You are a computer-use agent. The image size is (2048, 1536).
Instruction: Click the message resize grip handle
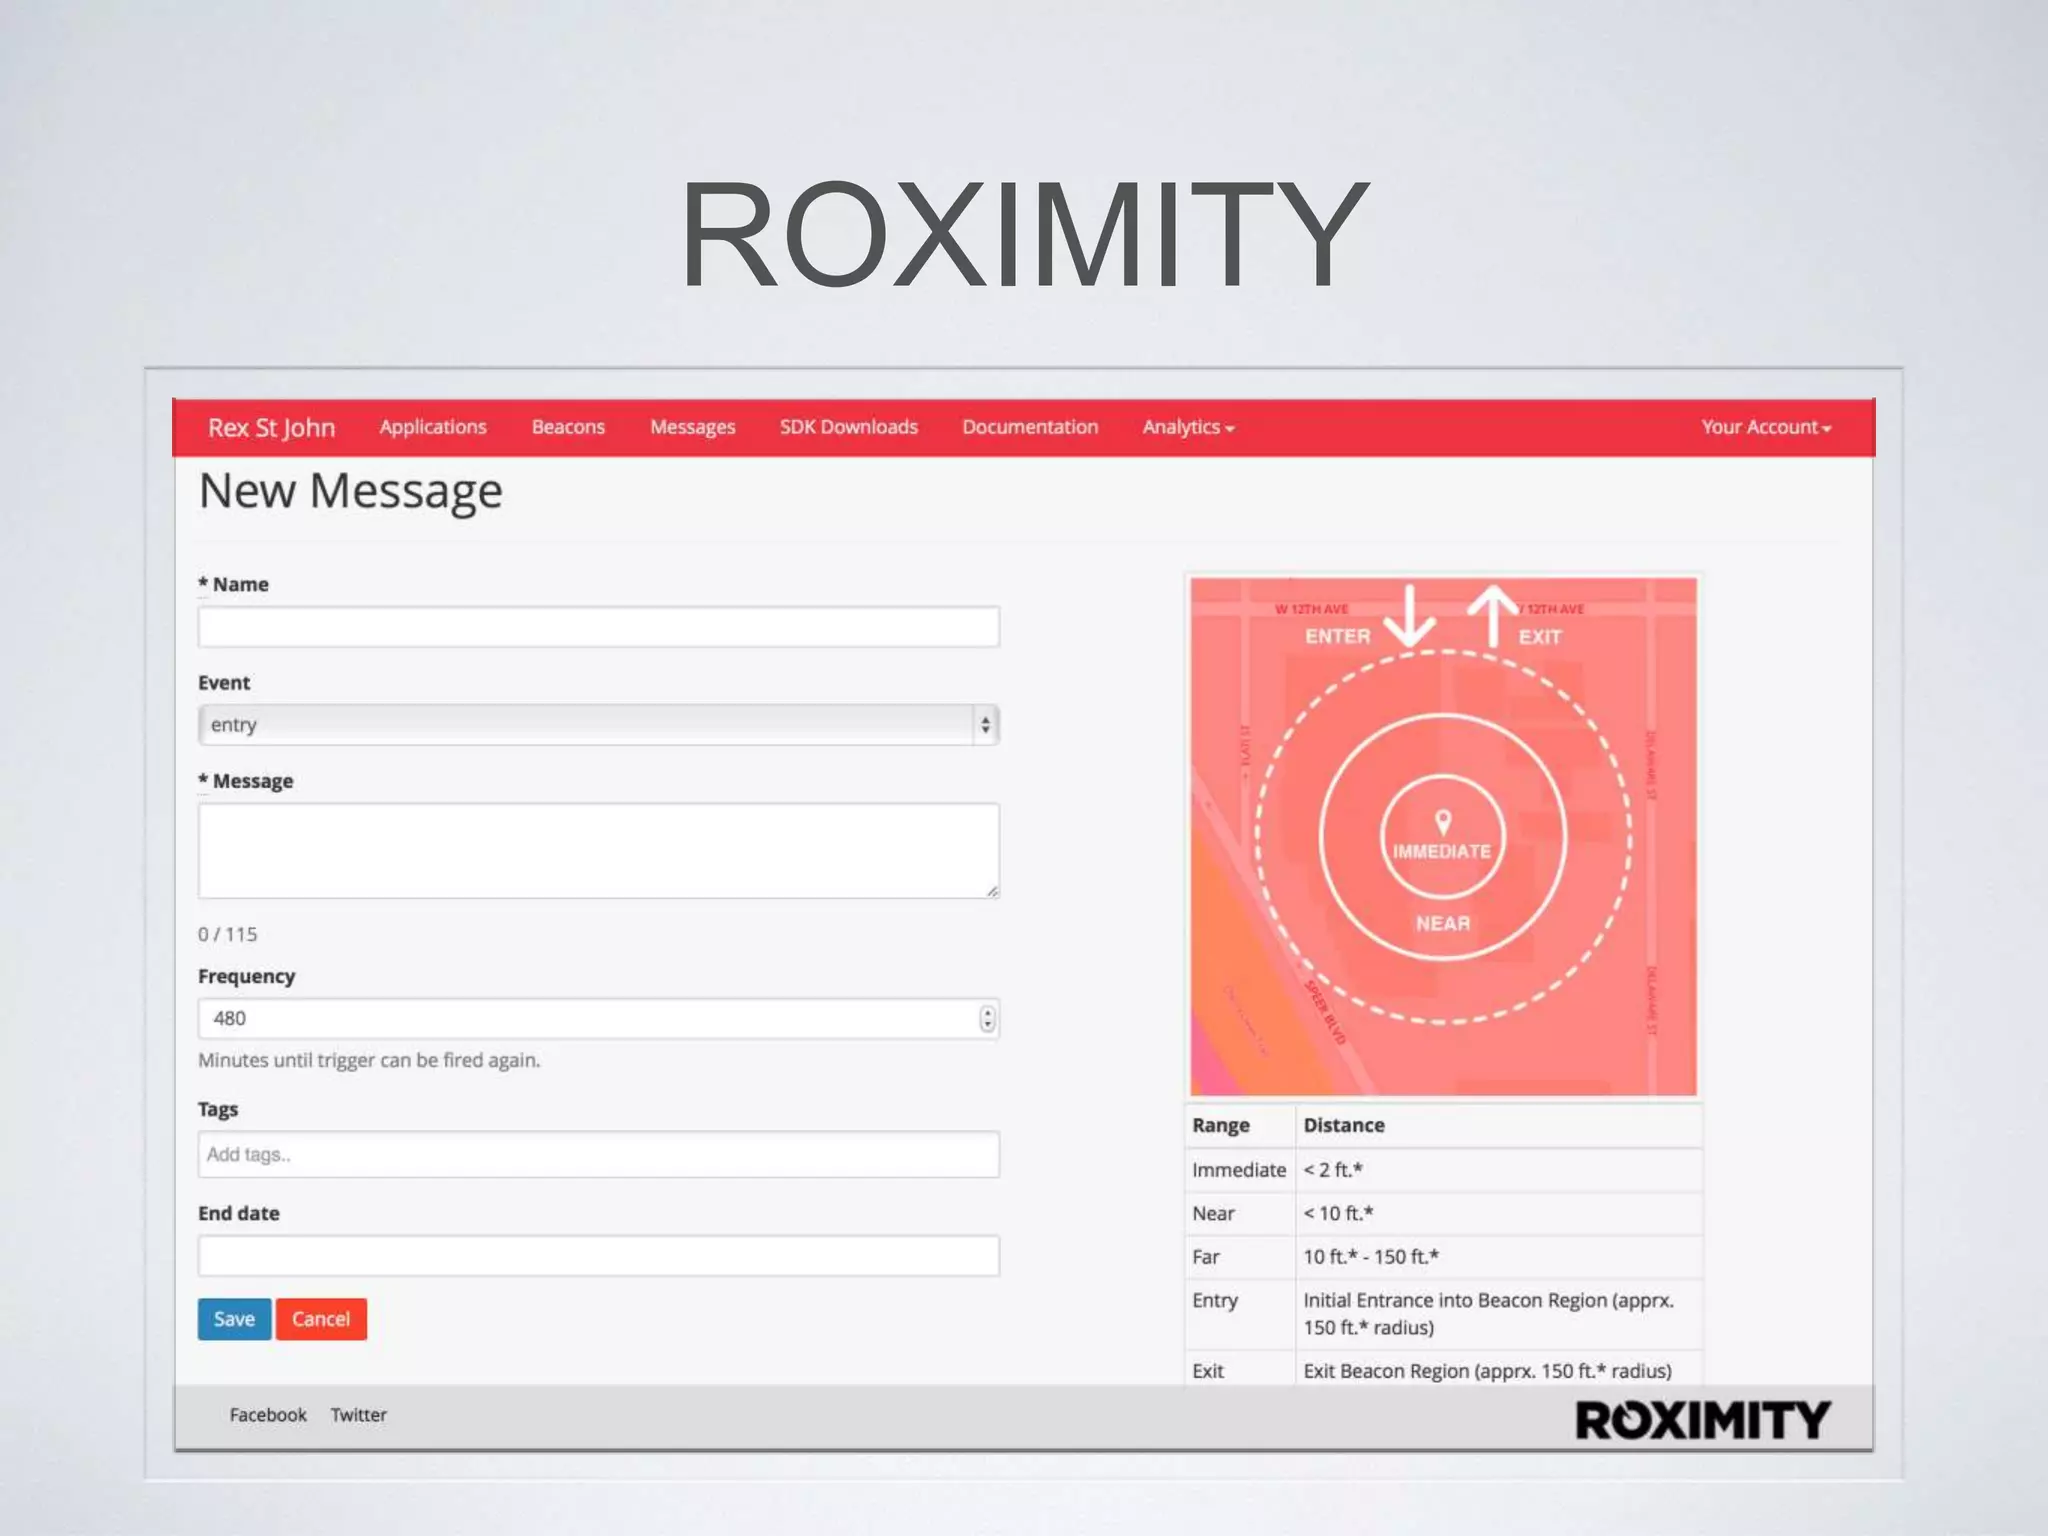(x=991, y=890)
